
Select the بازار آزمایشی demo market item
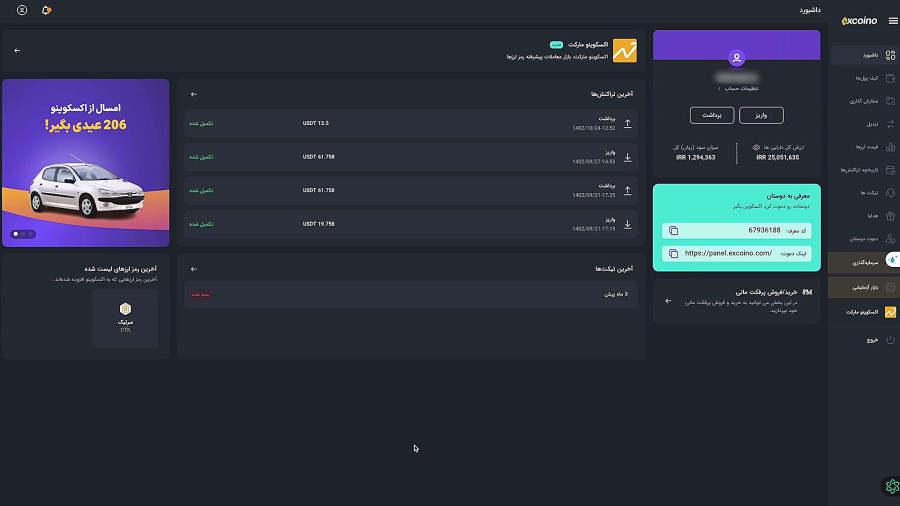864,287
